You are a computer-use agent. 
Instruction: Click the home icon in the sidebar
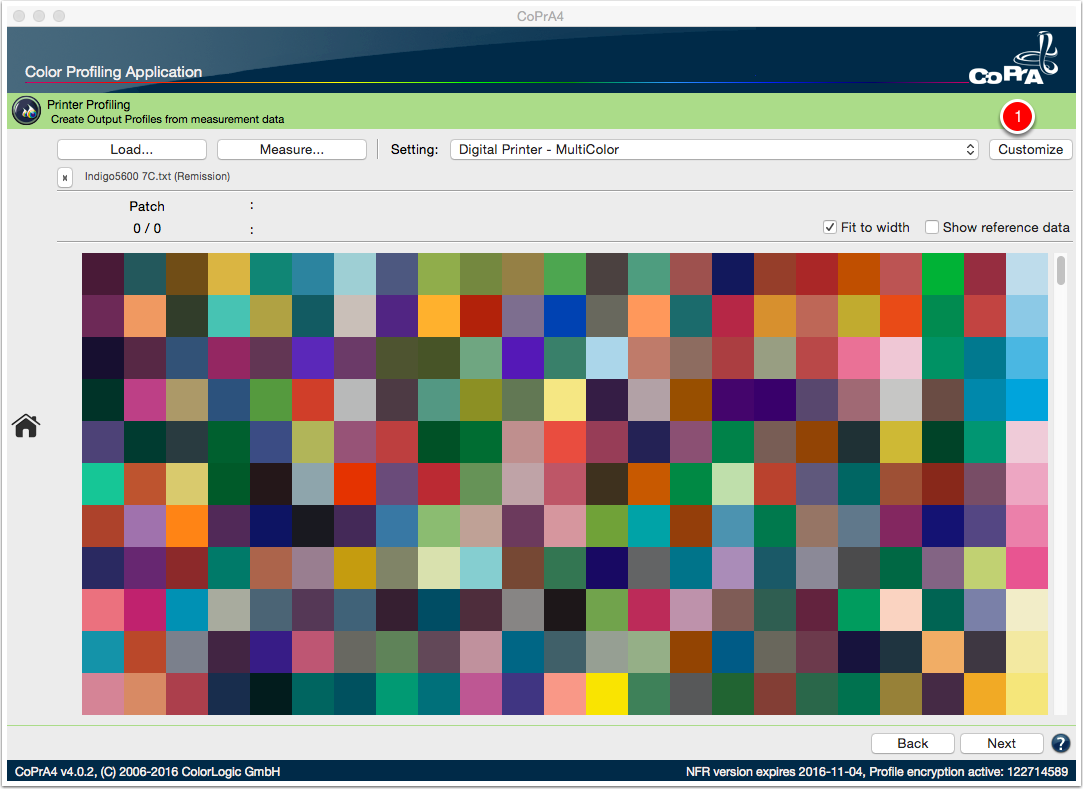pyautogui.click(x=26, y=426)
